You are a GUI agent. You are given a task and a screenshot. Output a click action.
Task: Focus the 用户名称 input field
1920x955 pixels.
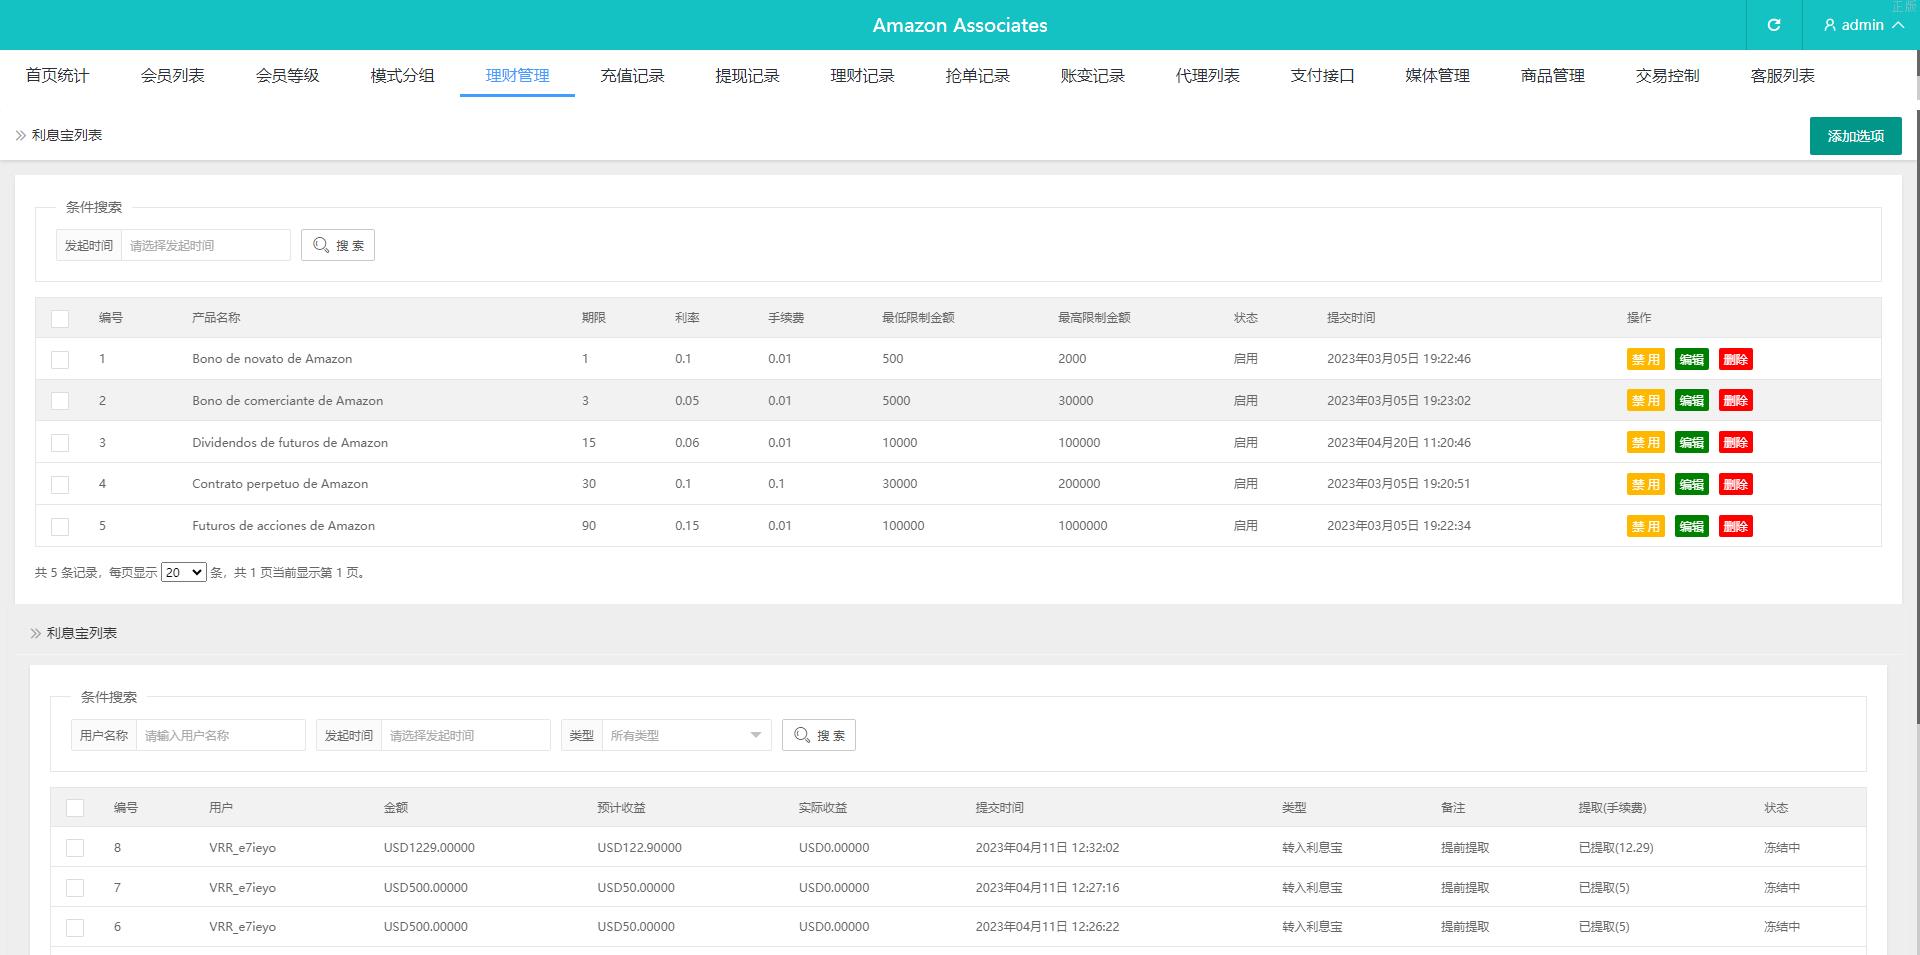220,735
